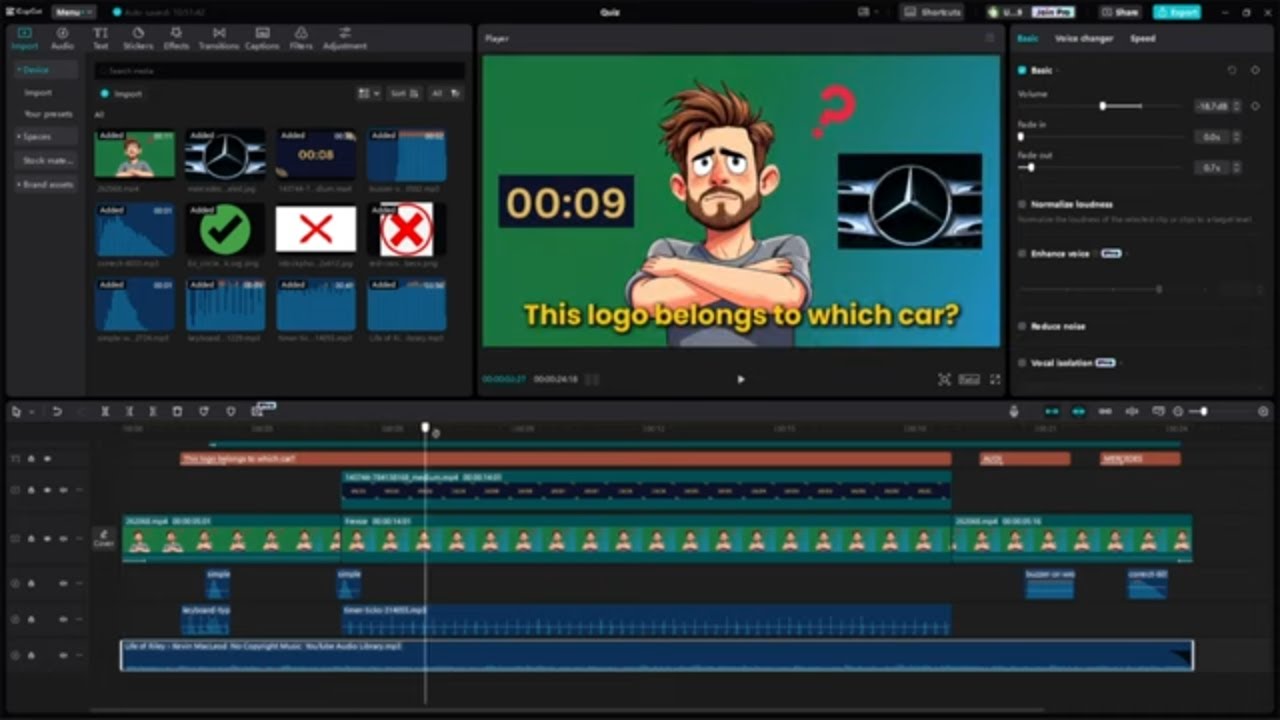Screen dimensions: 1280x720
Task: Toggle the timeline linkage icon
Action: 1105,411
